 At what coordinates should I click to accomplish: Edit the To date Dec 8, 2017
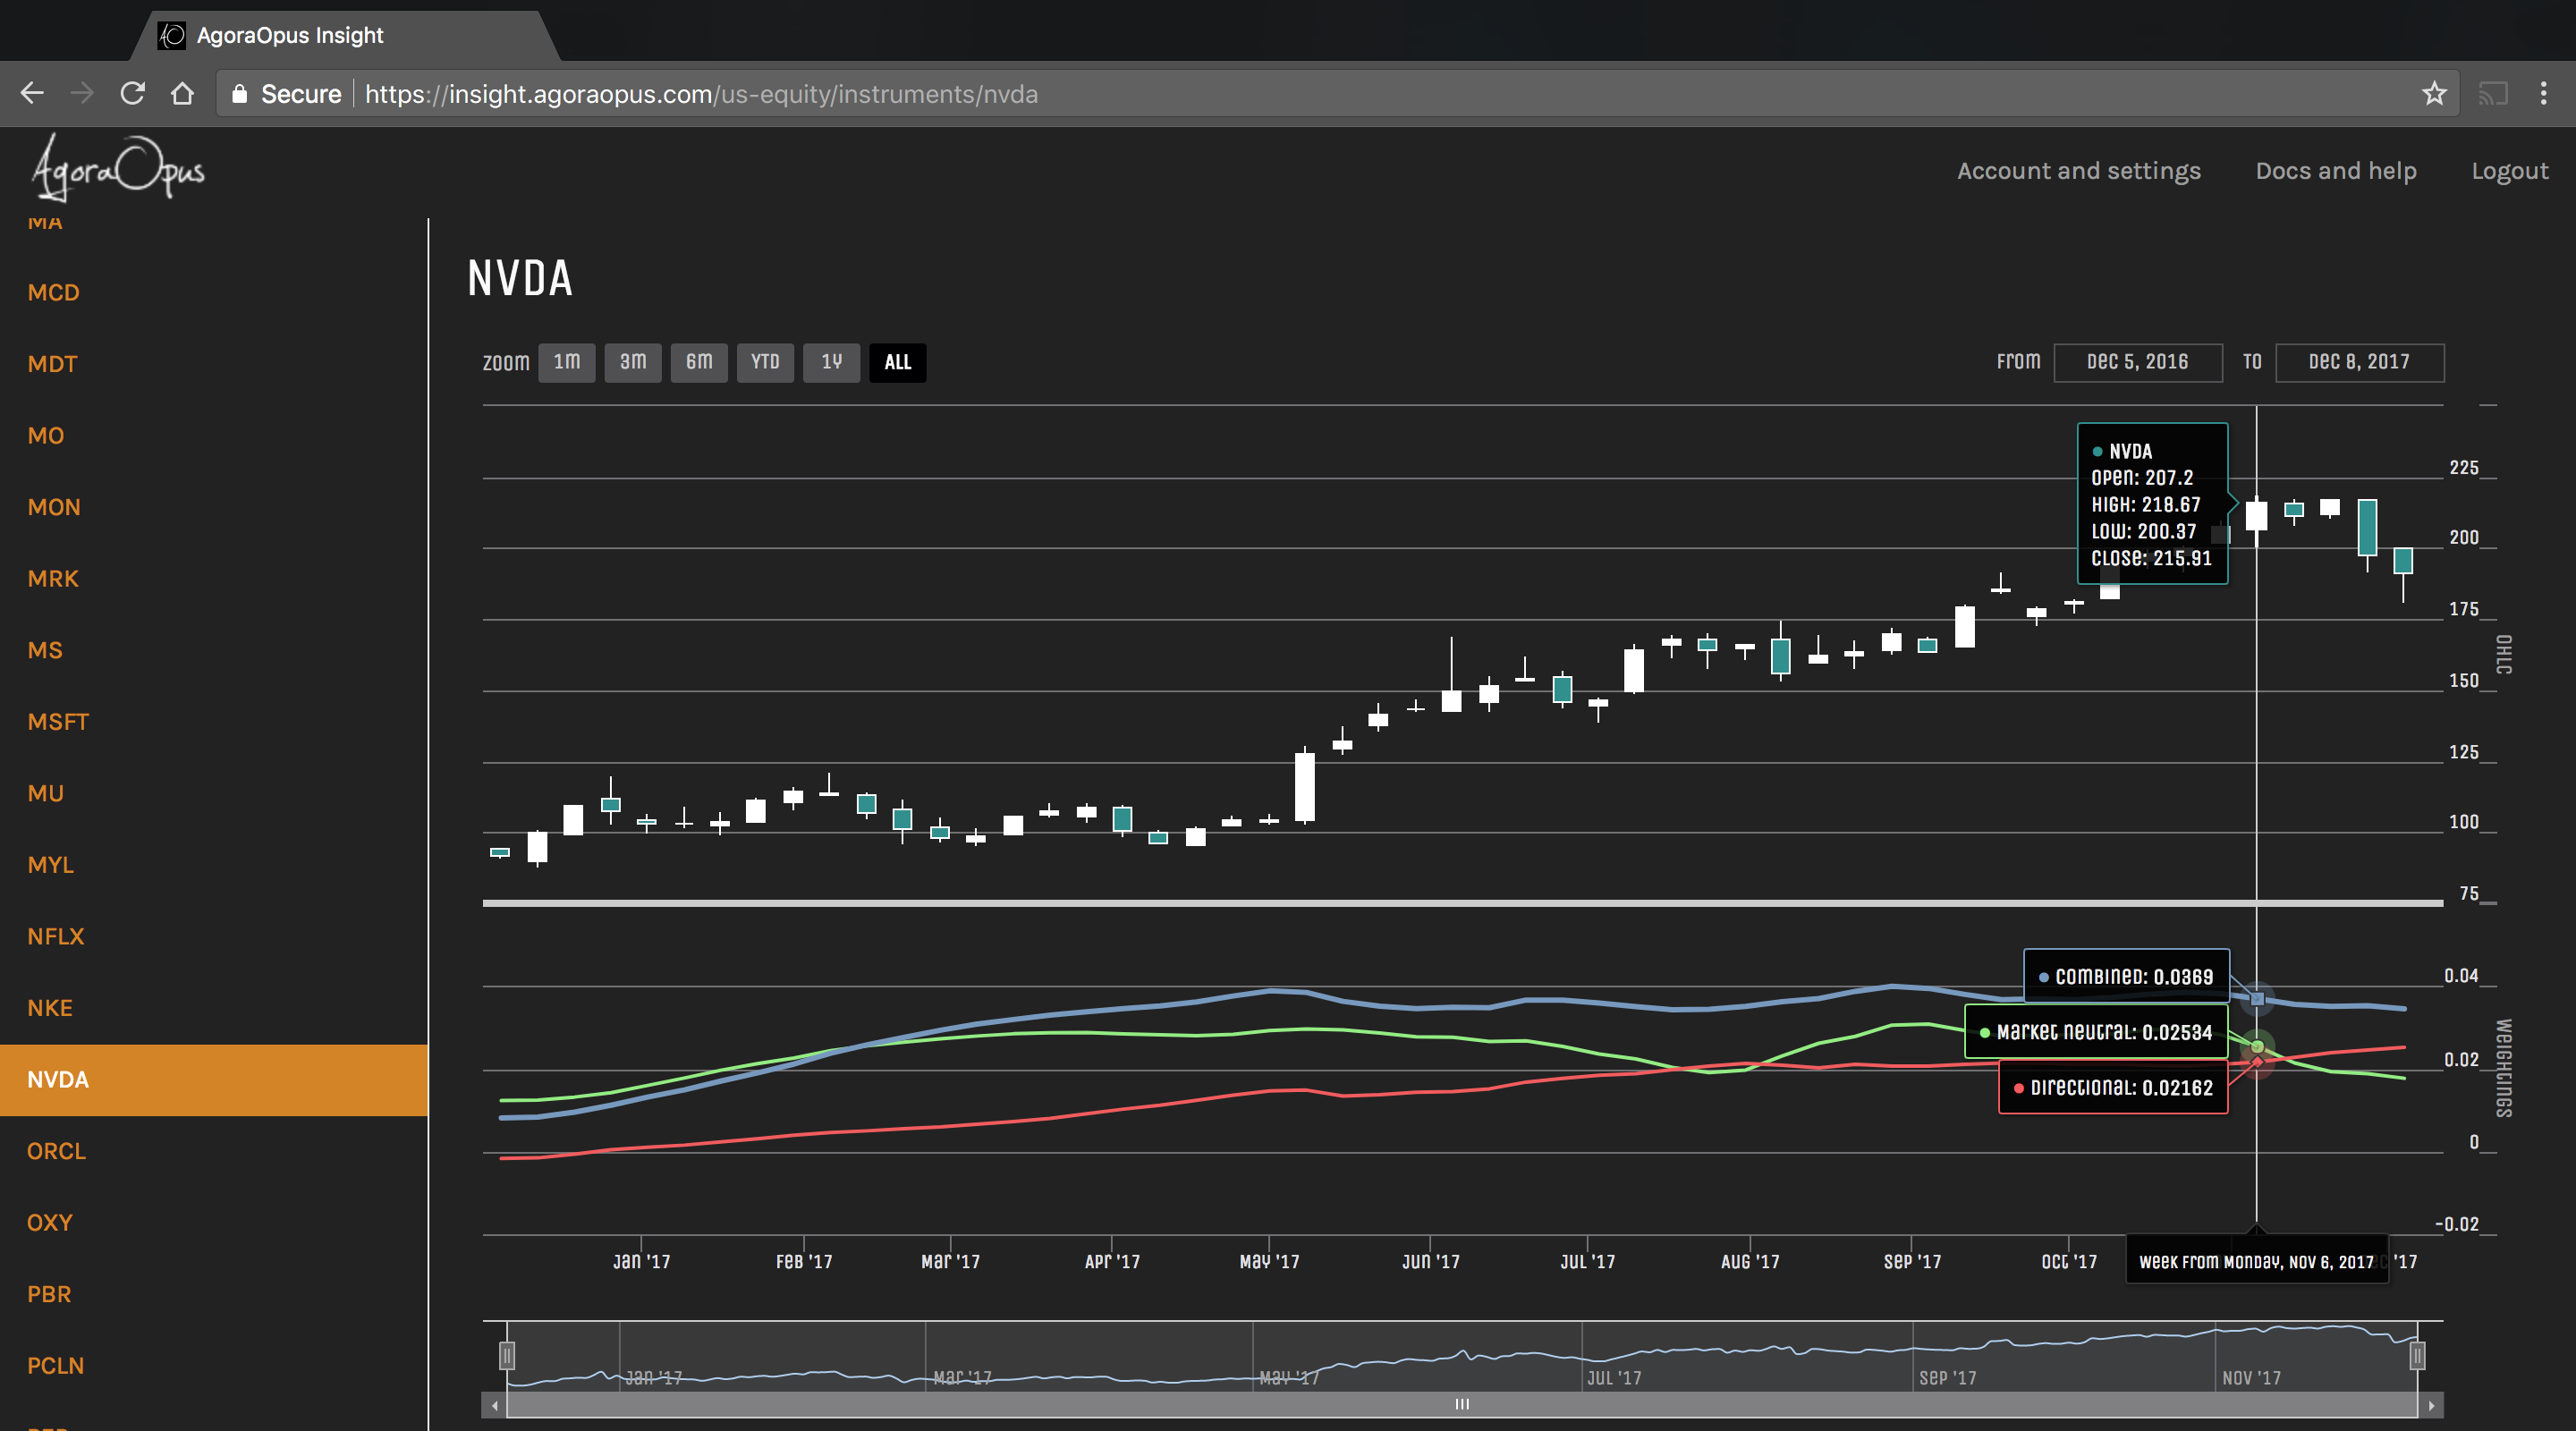2360,362
